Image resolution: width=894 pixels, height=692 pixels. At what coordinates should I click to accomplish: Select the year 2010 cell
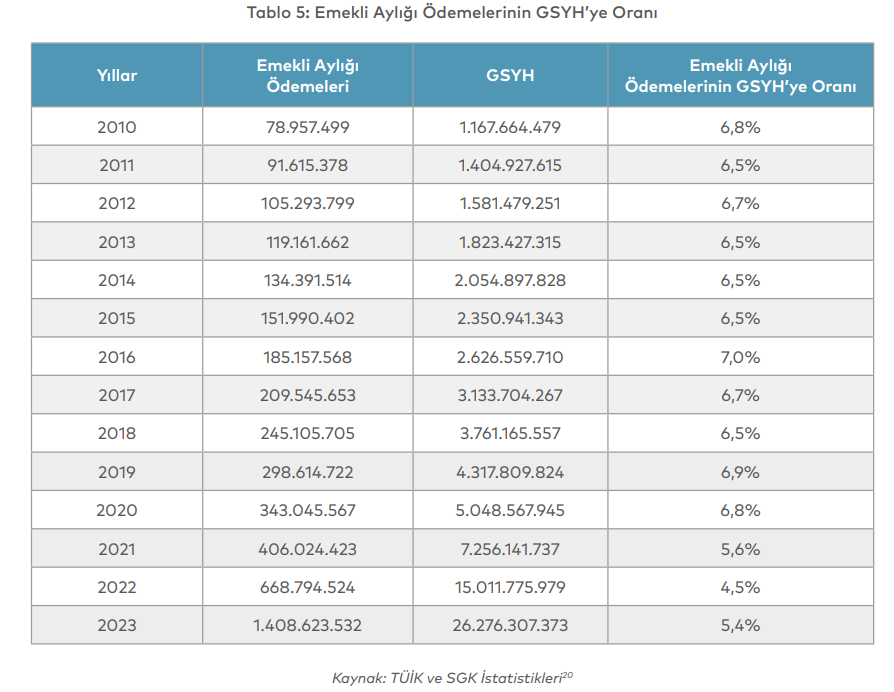tap(117, 127)
